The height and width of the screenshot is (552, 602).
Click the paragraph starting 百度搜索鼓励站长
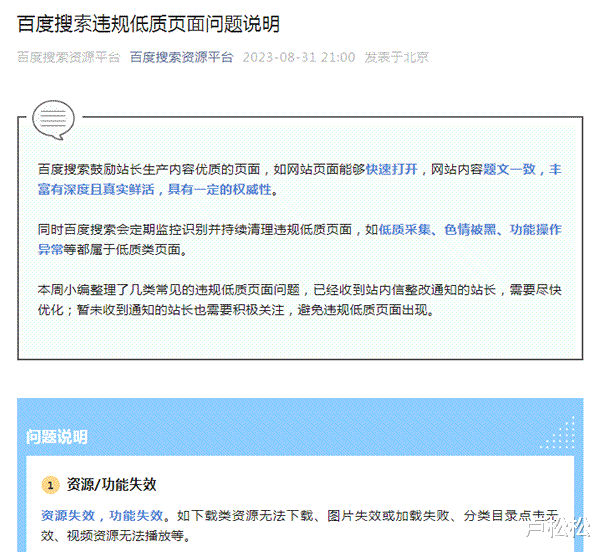(300, 179)
